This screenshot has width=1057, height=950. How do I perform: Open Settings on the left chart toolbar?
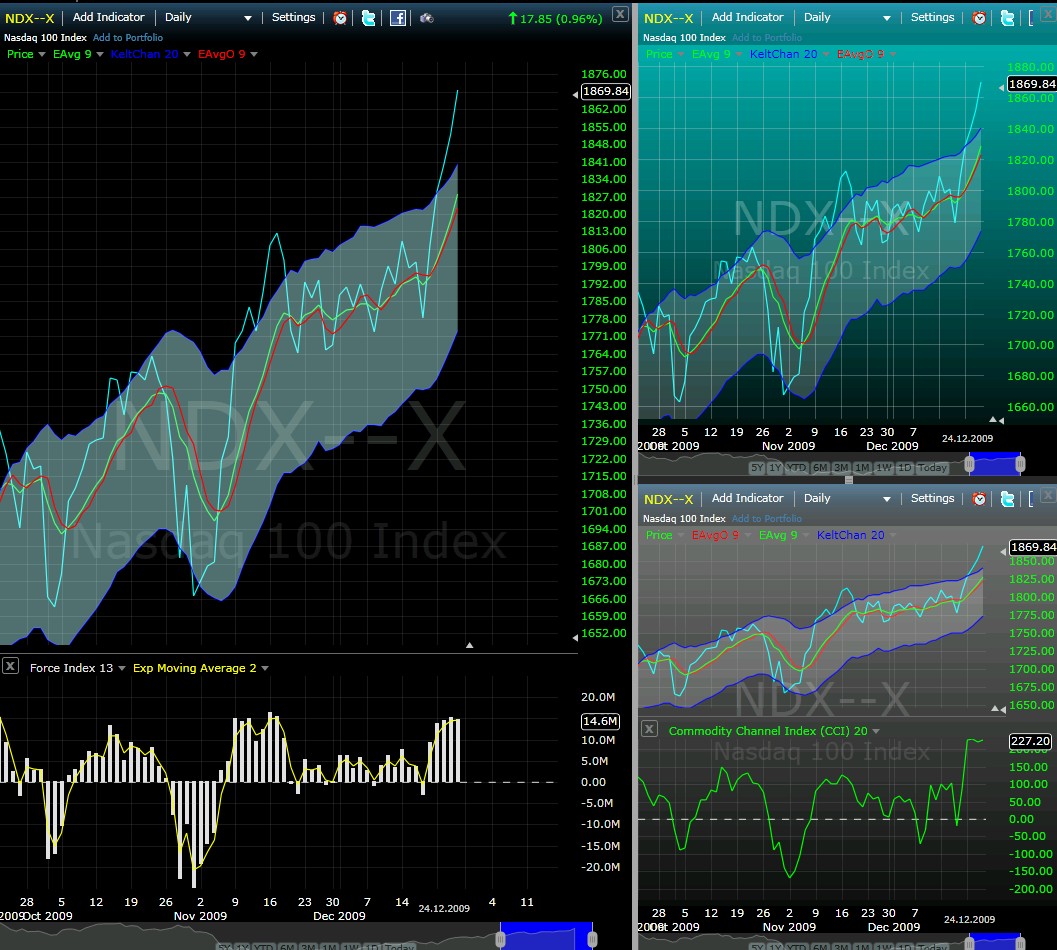click(293, 17)
